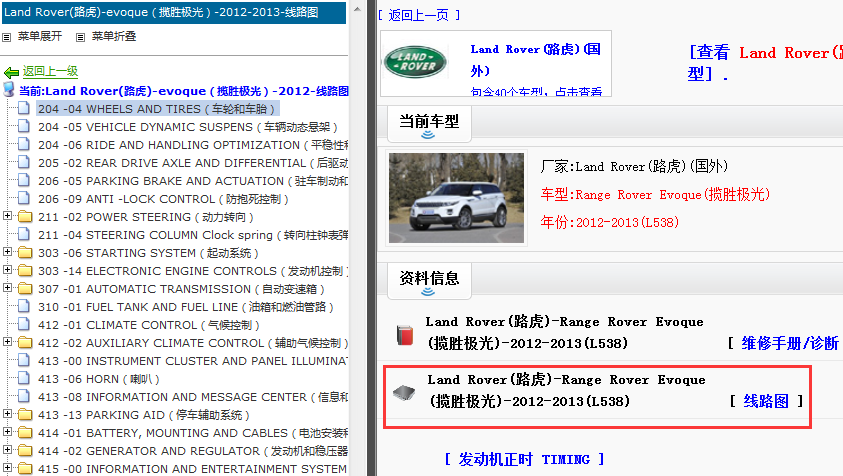Click the current node icon before 当前:Land Rover

[9, 90]
